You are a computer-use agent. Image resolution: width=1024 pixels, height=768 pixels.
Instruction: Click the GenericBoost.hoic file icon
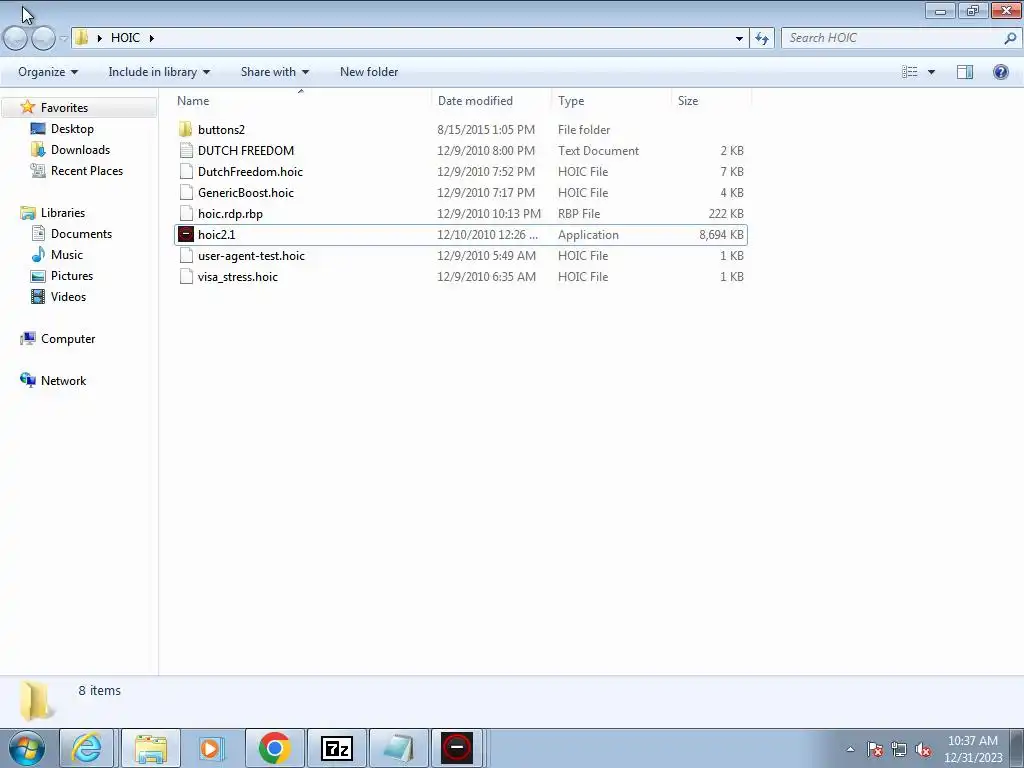[x=186, y=193]
